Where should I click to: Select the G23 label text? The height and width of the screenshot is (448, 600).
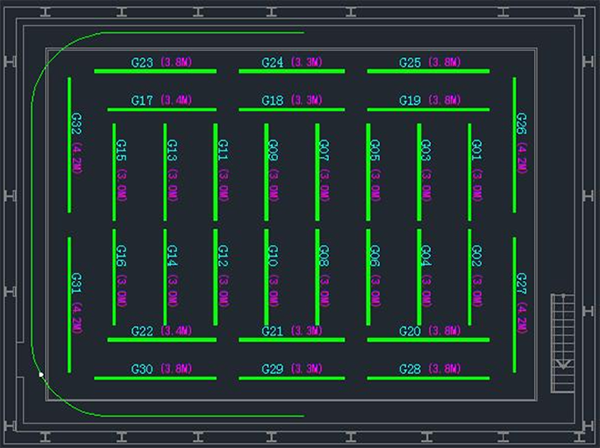pyautogui.click(x=142, y=62)
